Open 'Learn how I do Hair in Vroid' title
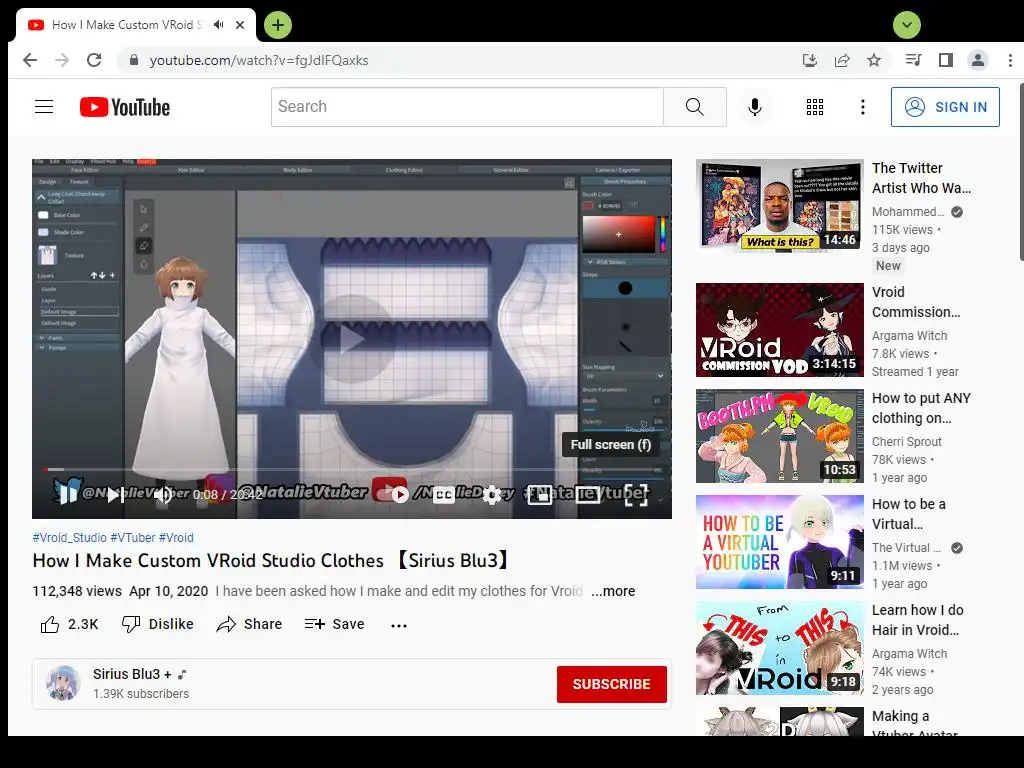 coord(918,620)
